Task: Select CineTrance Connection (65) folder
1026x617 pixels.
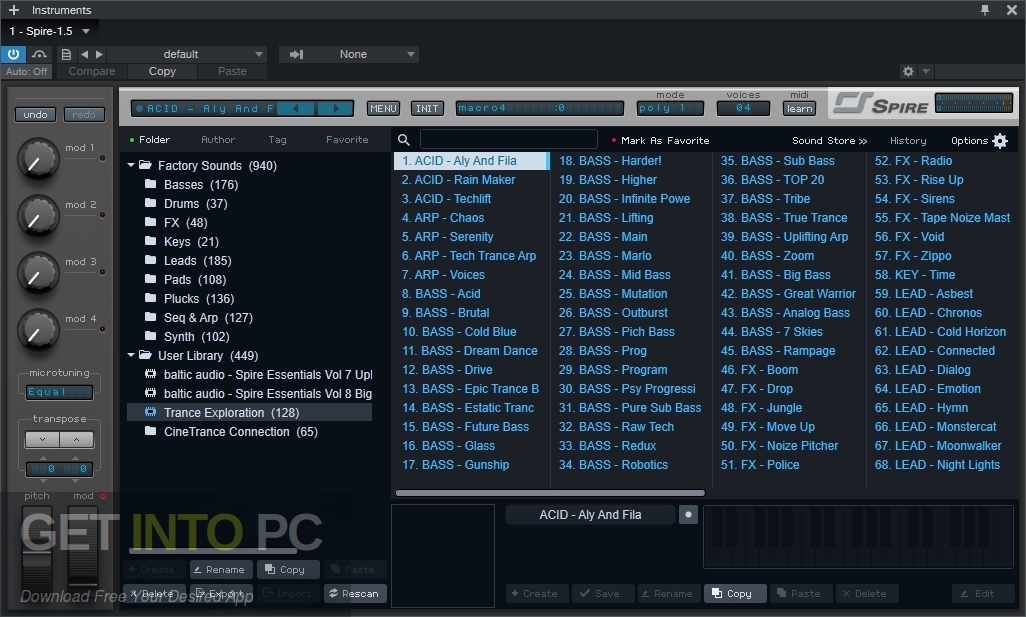Action: pyautogui.click(x=232, y=432)
